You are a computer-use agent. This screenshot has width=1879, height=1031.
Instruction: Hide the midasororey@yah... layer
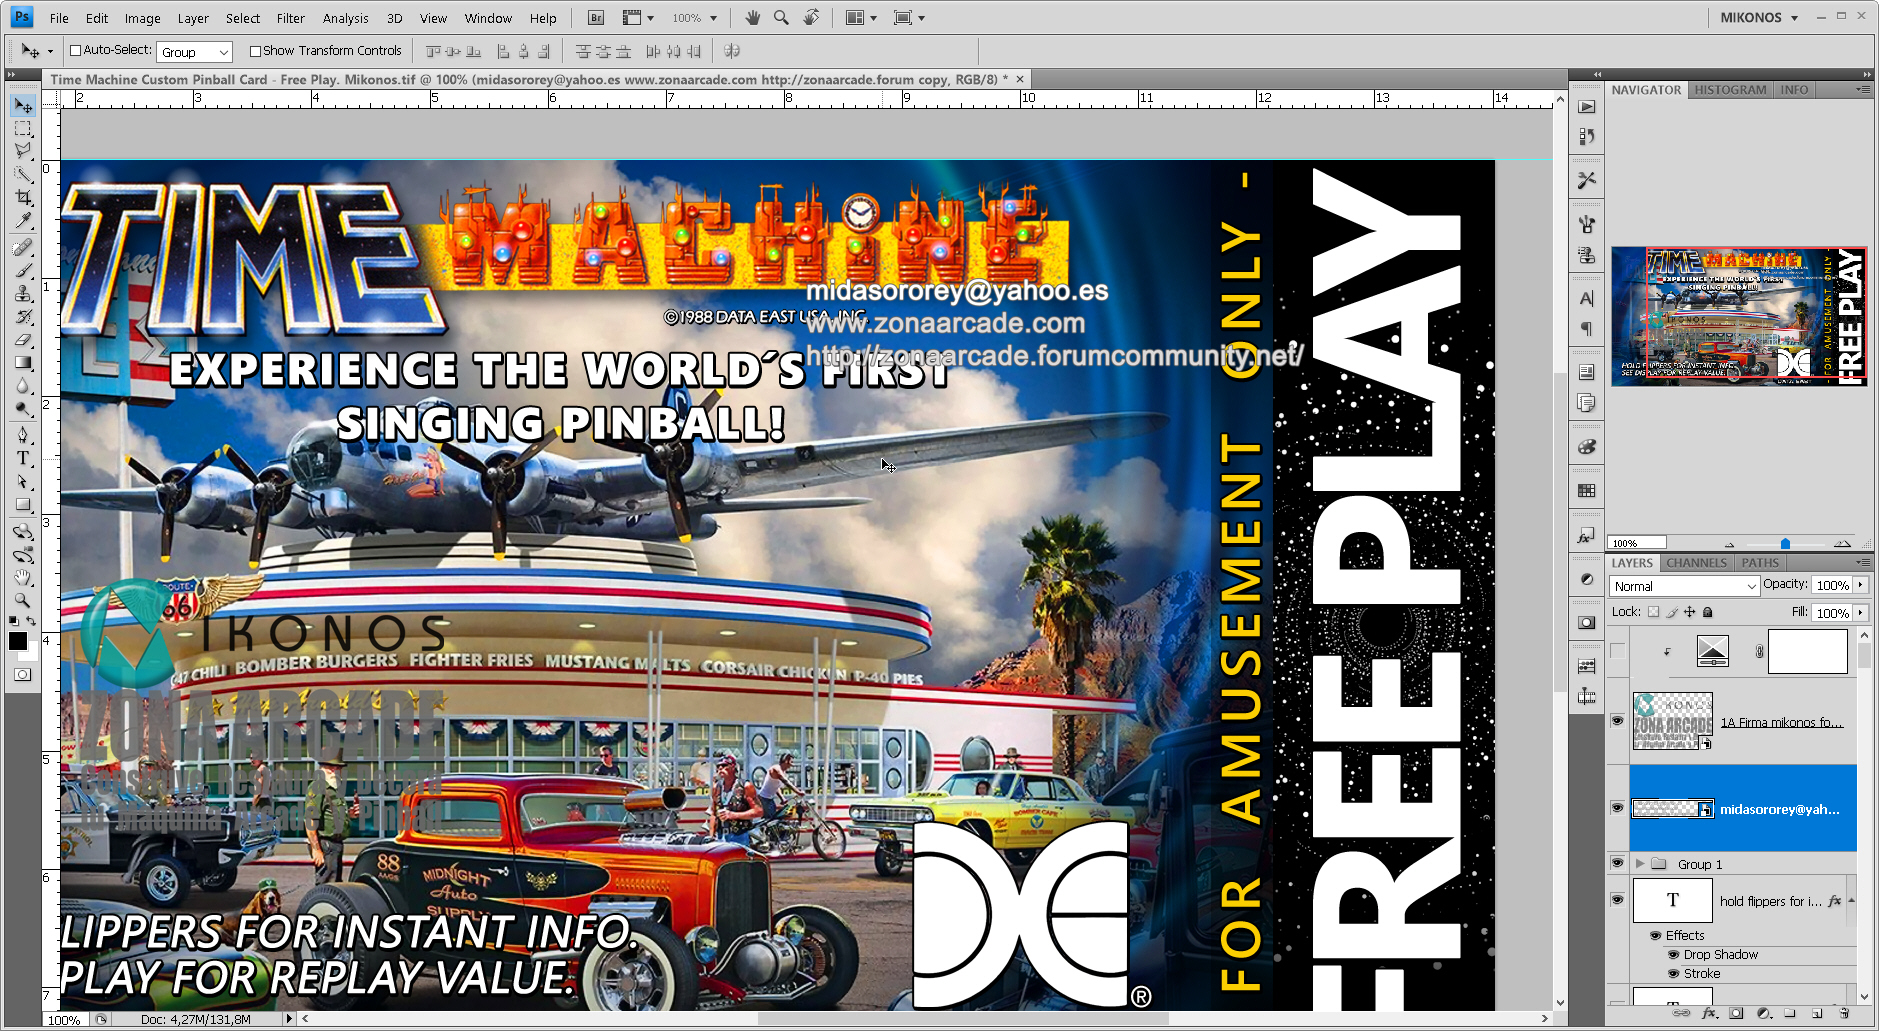click(x=1617, y=808)
